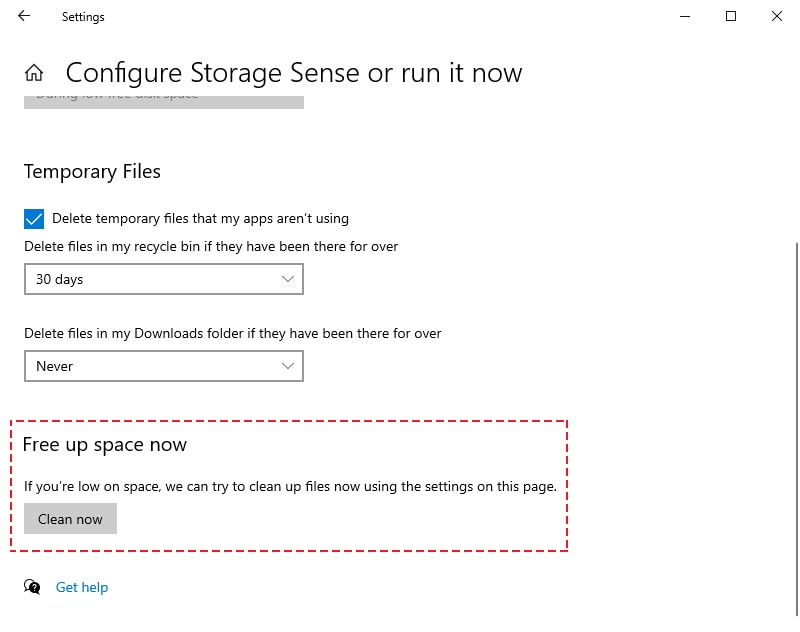The width and height of the screenshot is (800, 632).
Task: Click the Get help chat icon
Action: (x=31, y=588)
